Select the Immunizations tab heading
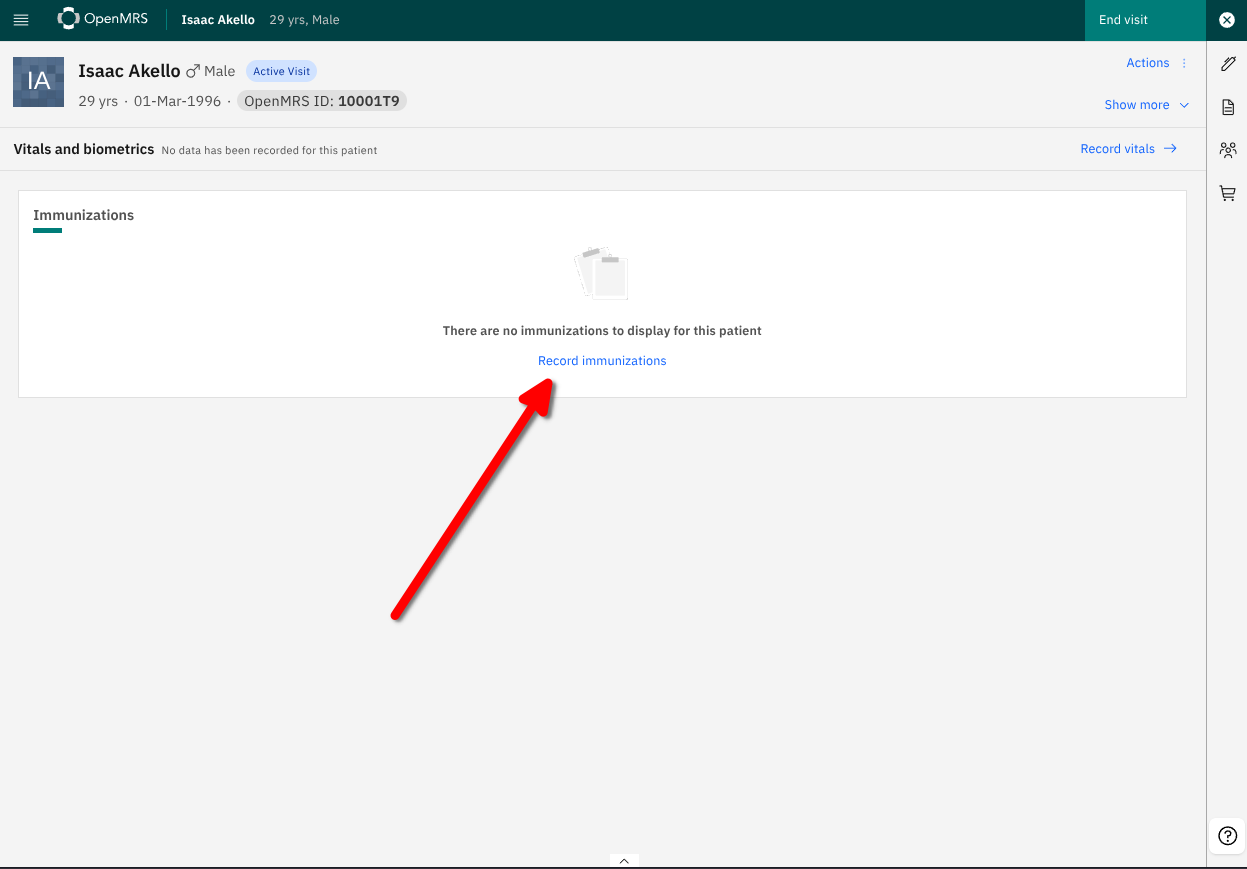 pos(83,215)
